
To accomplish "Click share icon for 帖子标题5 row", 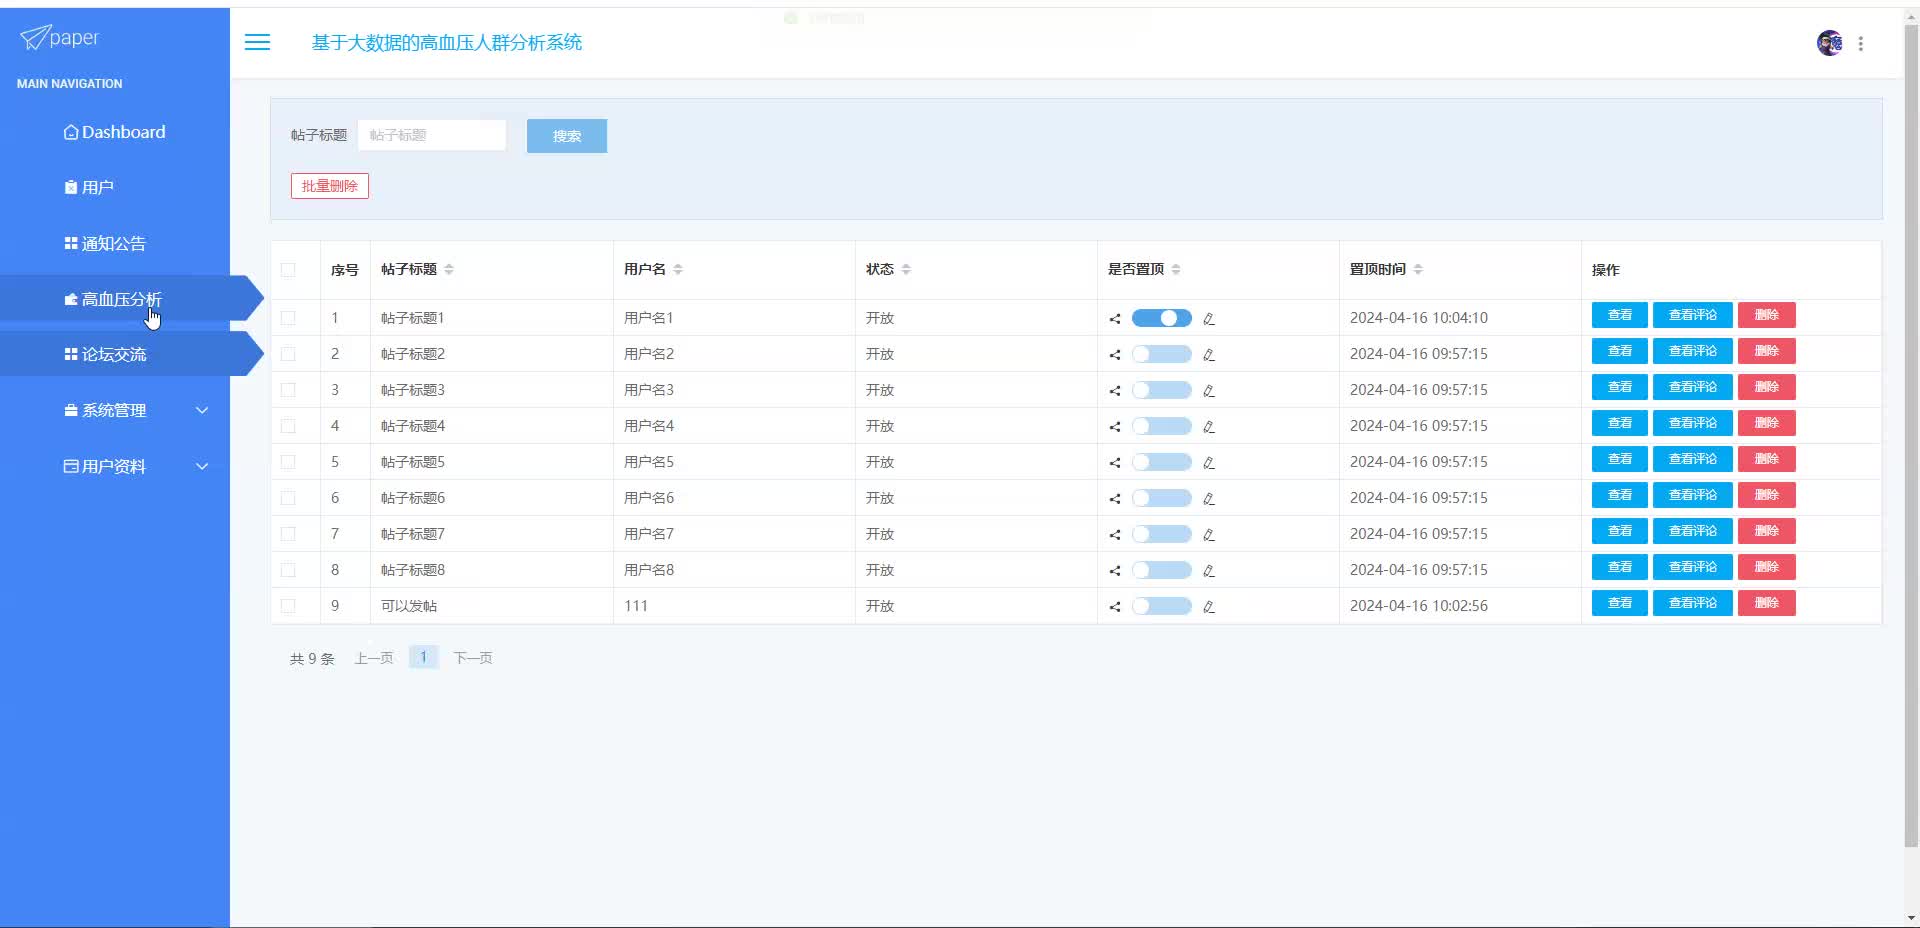I will point(1114,463).
